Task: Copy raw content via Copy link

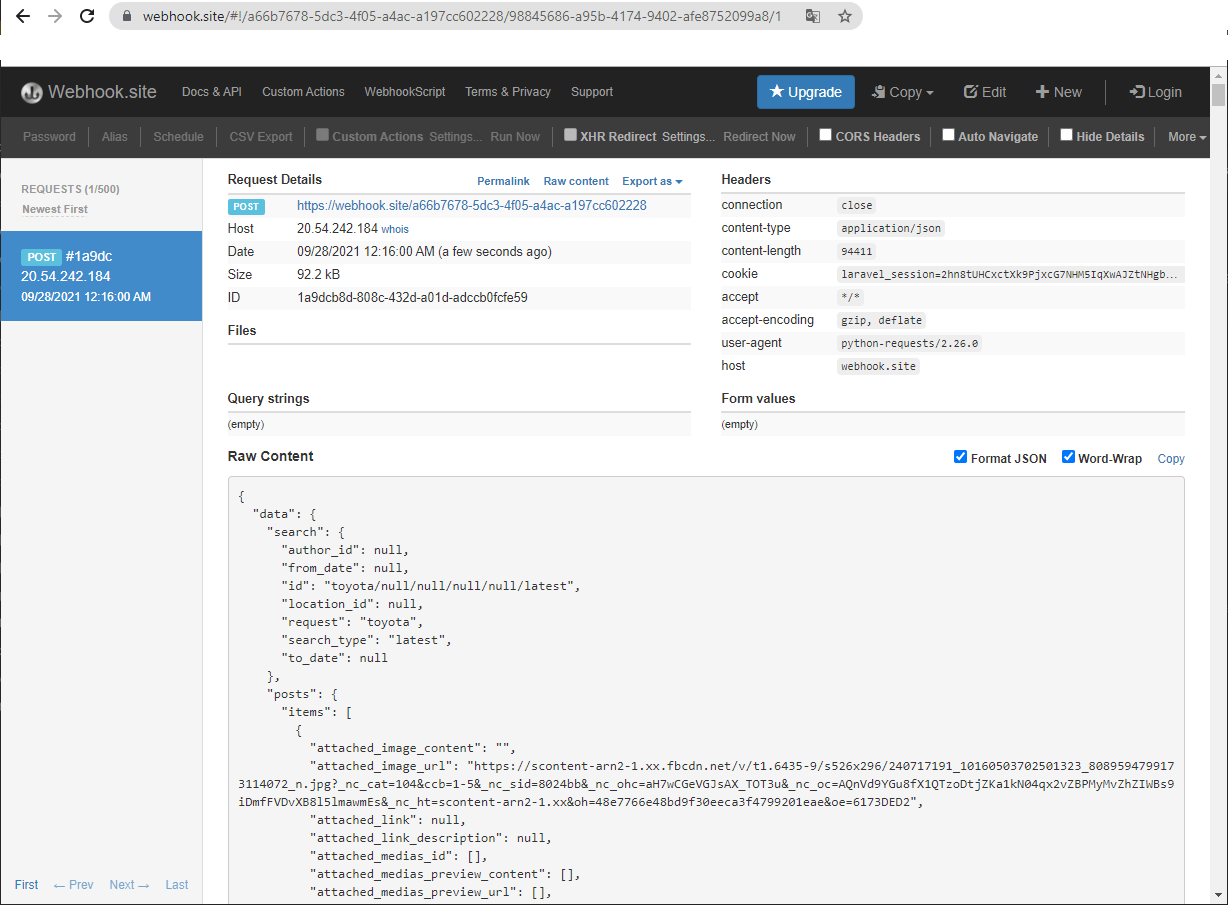Action: click(x=1171, y=459)
